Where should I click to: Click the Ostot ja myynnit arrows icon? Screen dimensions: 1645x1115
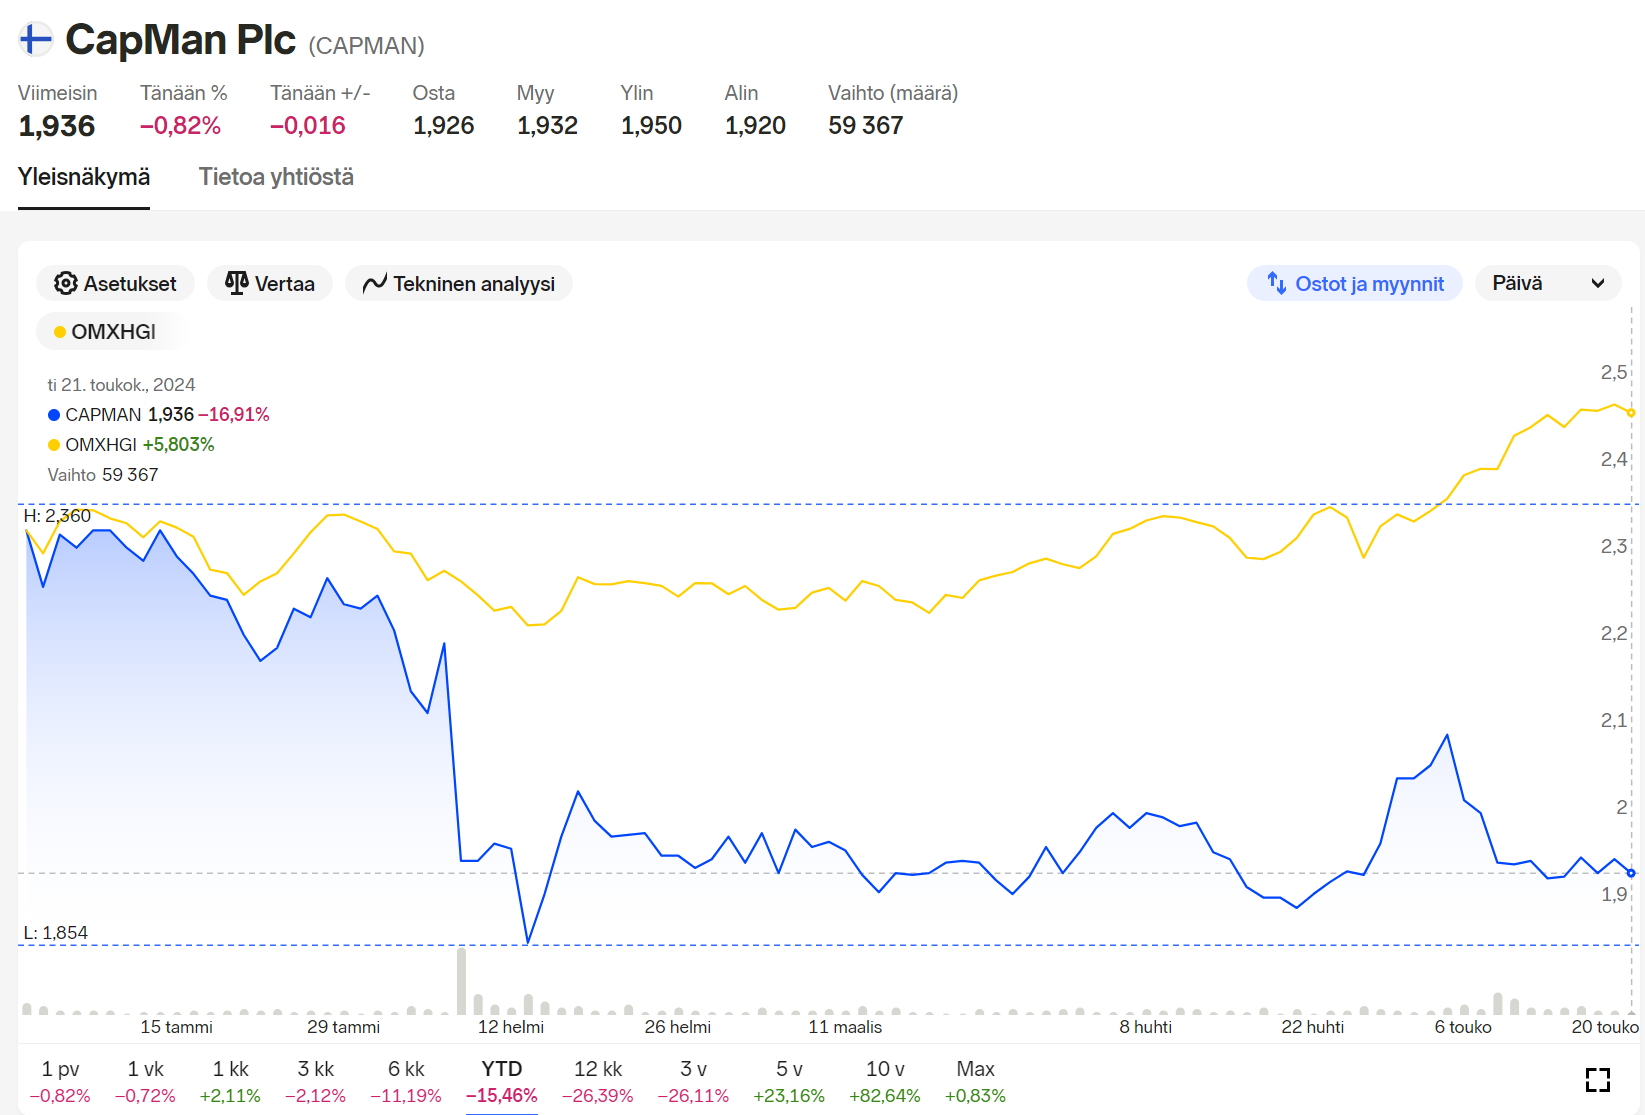[1277, 283]
